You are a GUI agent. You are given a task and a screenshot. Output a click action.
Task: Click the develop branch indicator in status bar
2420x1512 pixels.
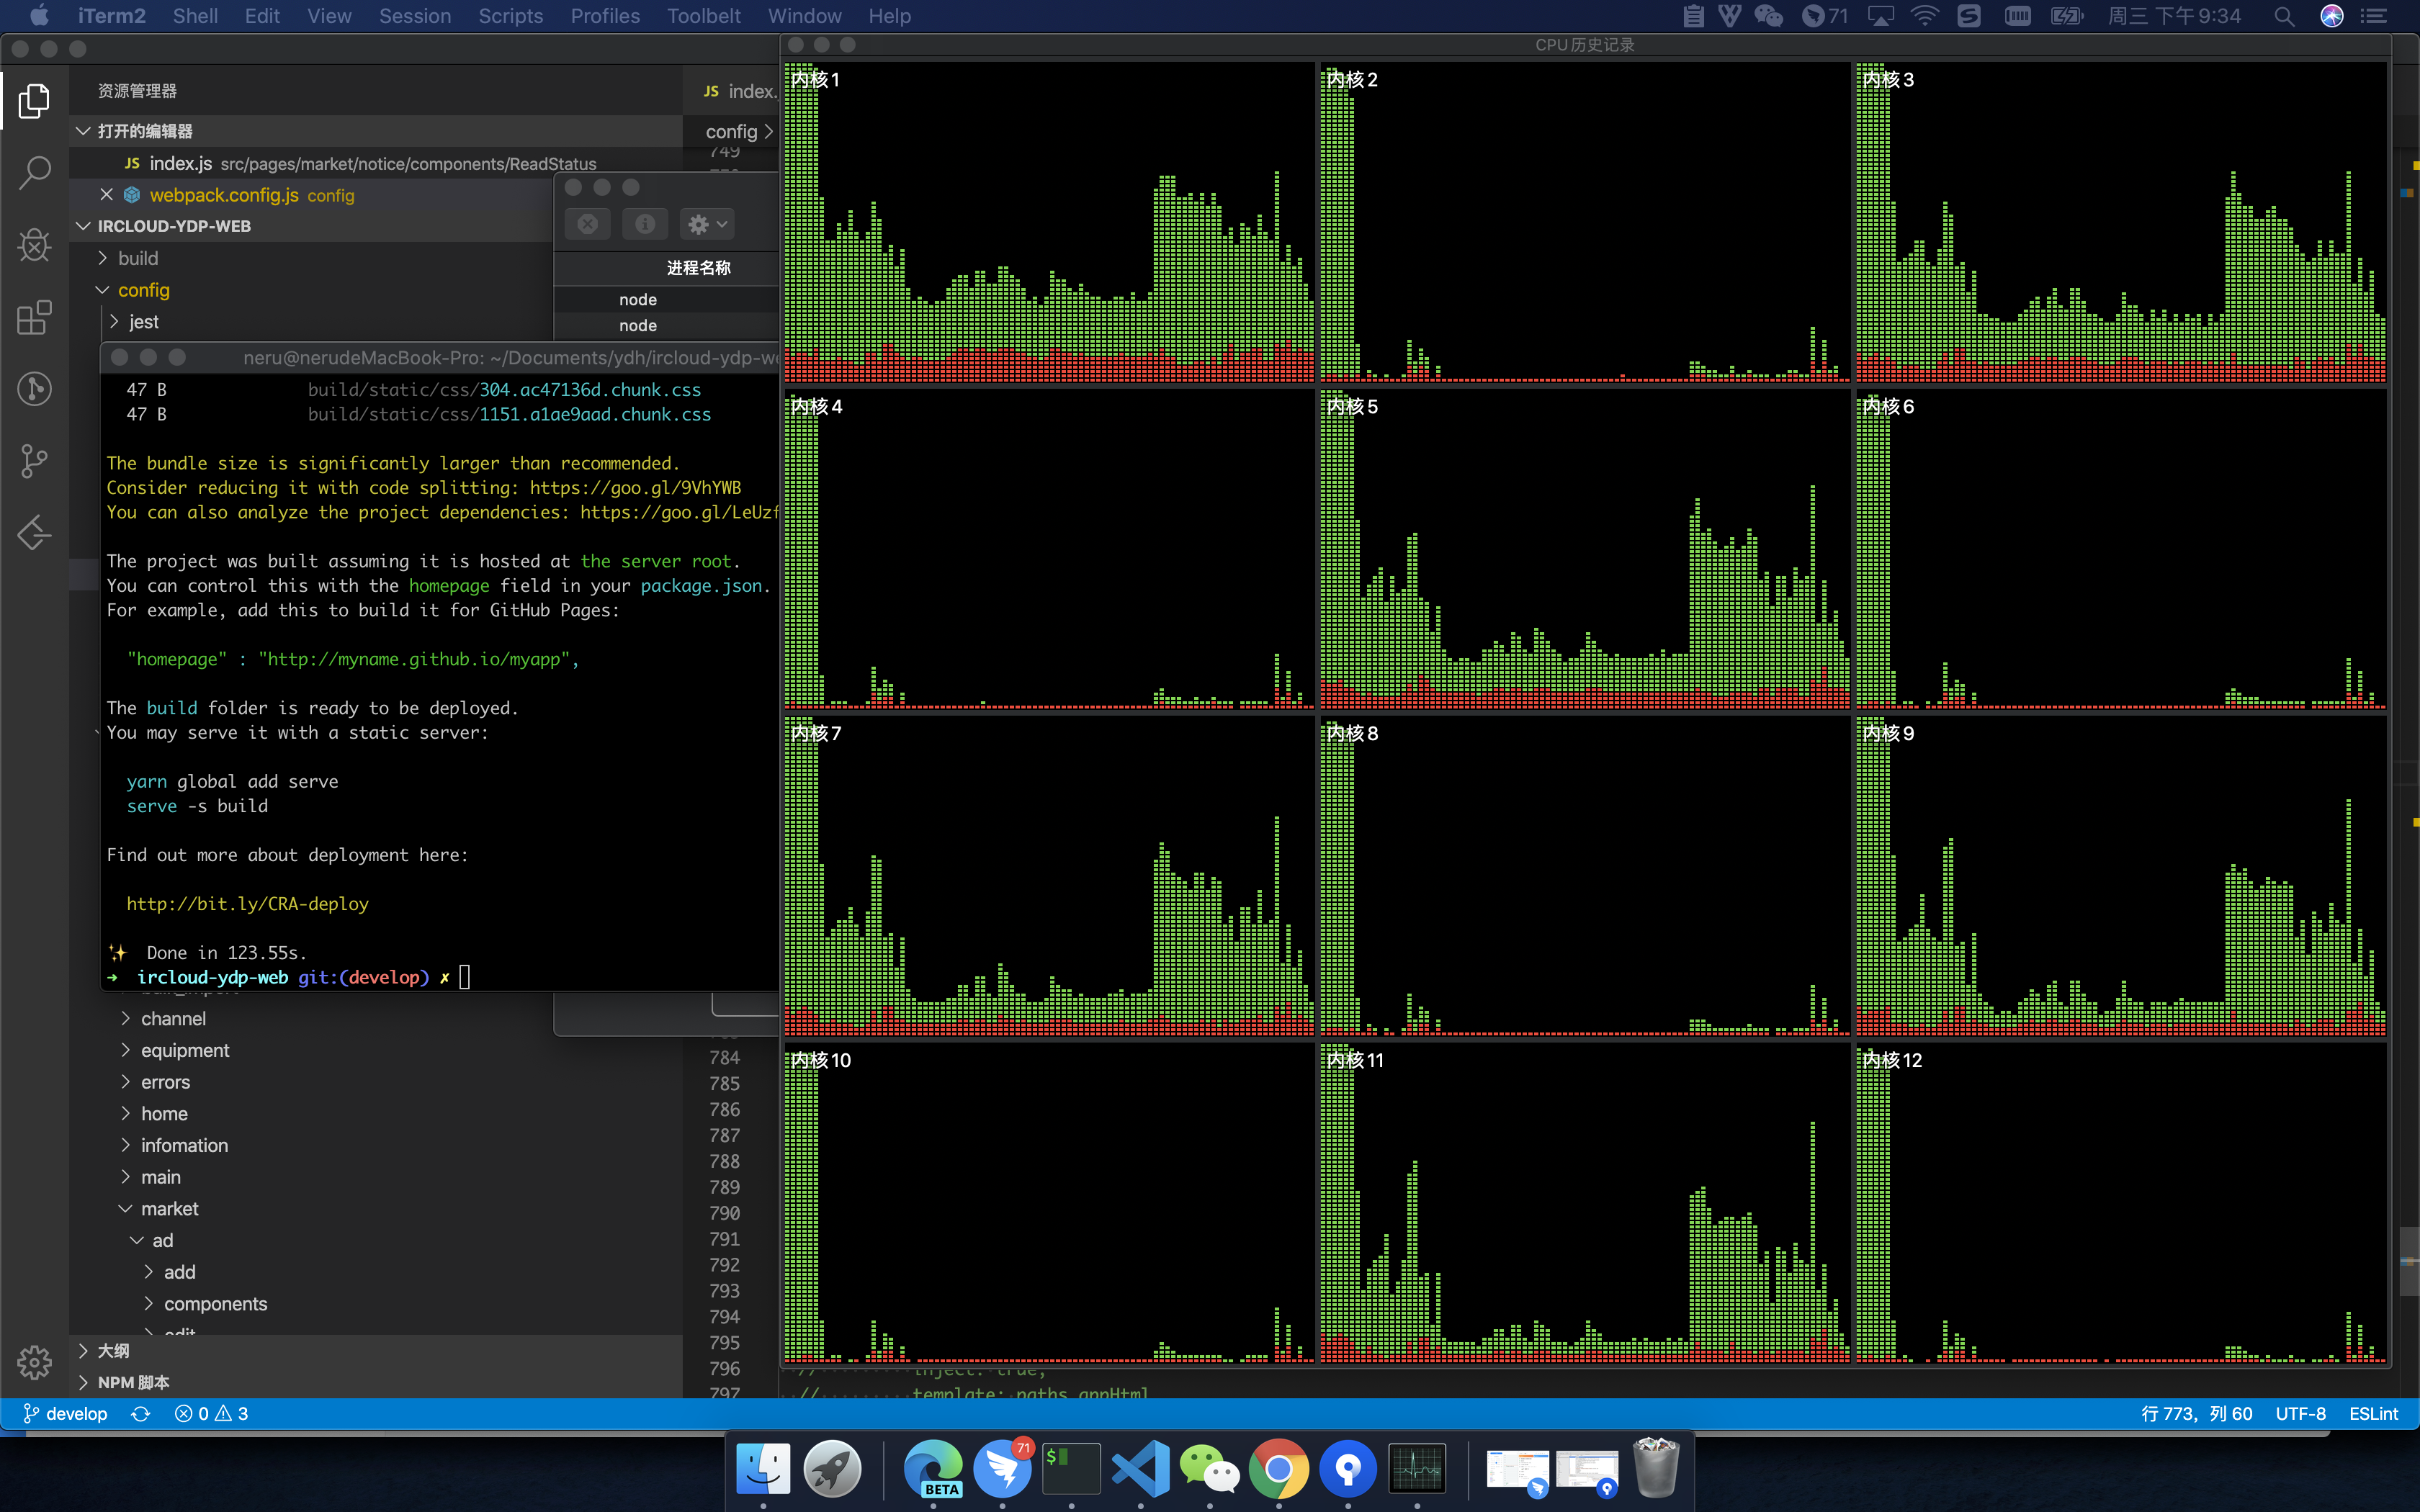click(65, 1413)
